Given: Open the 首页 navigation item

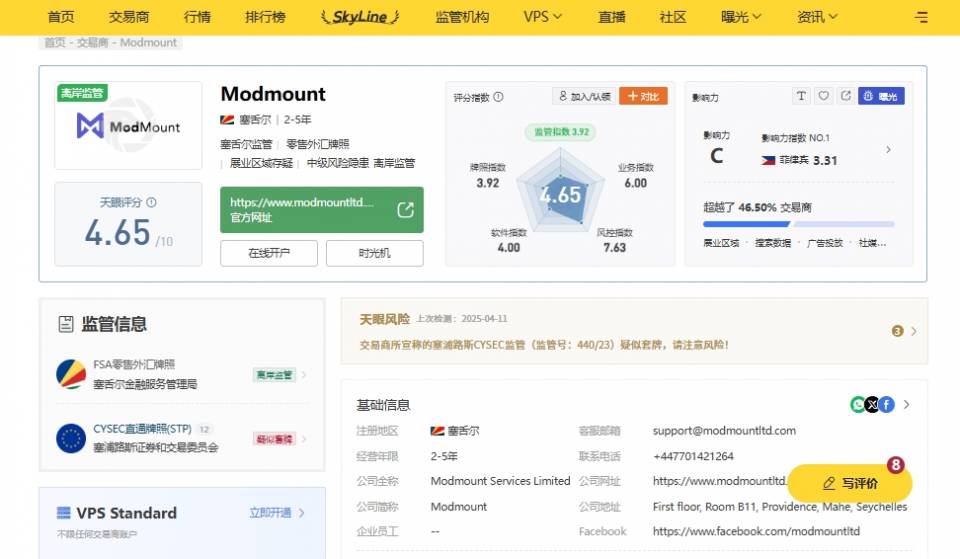Looking at the screenshot, I should click(x=61, y=17).
